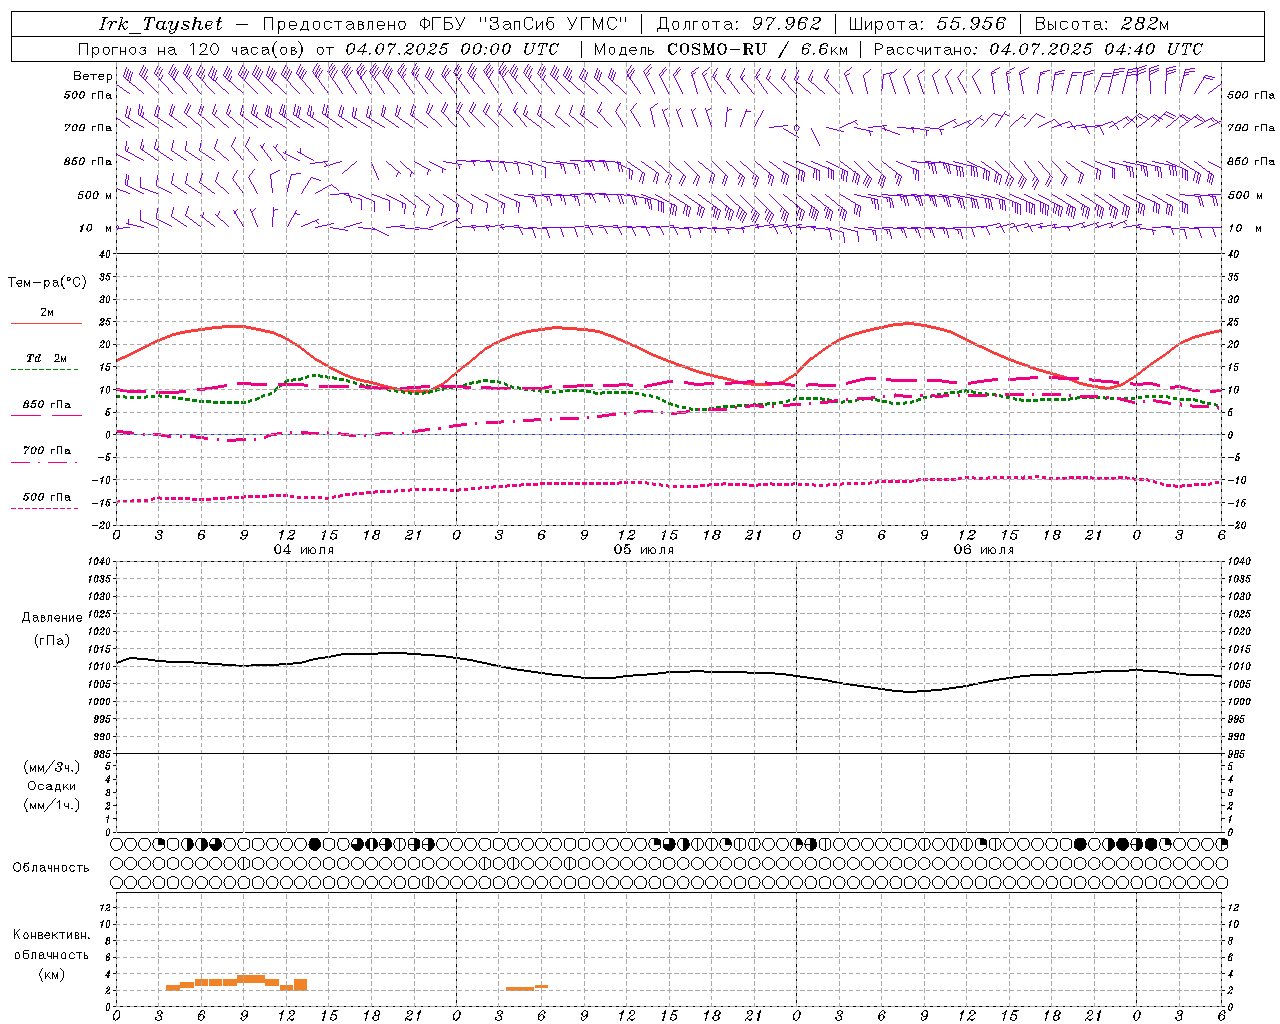Click the orange convective cloud bar on 05 июля
Image resolution: width=1280 pixels, height=1024 pixels.
point(527,988)
